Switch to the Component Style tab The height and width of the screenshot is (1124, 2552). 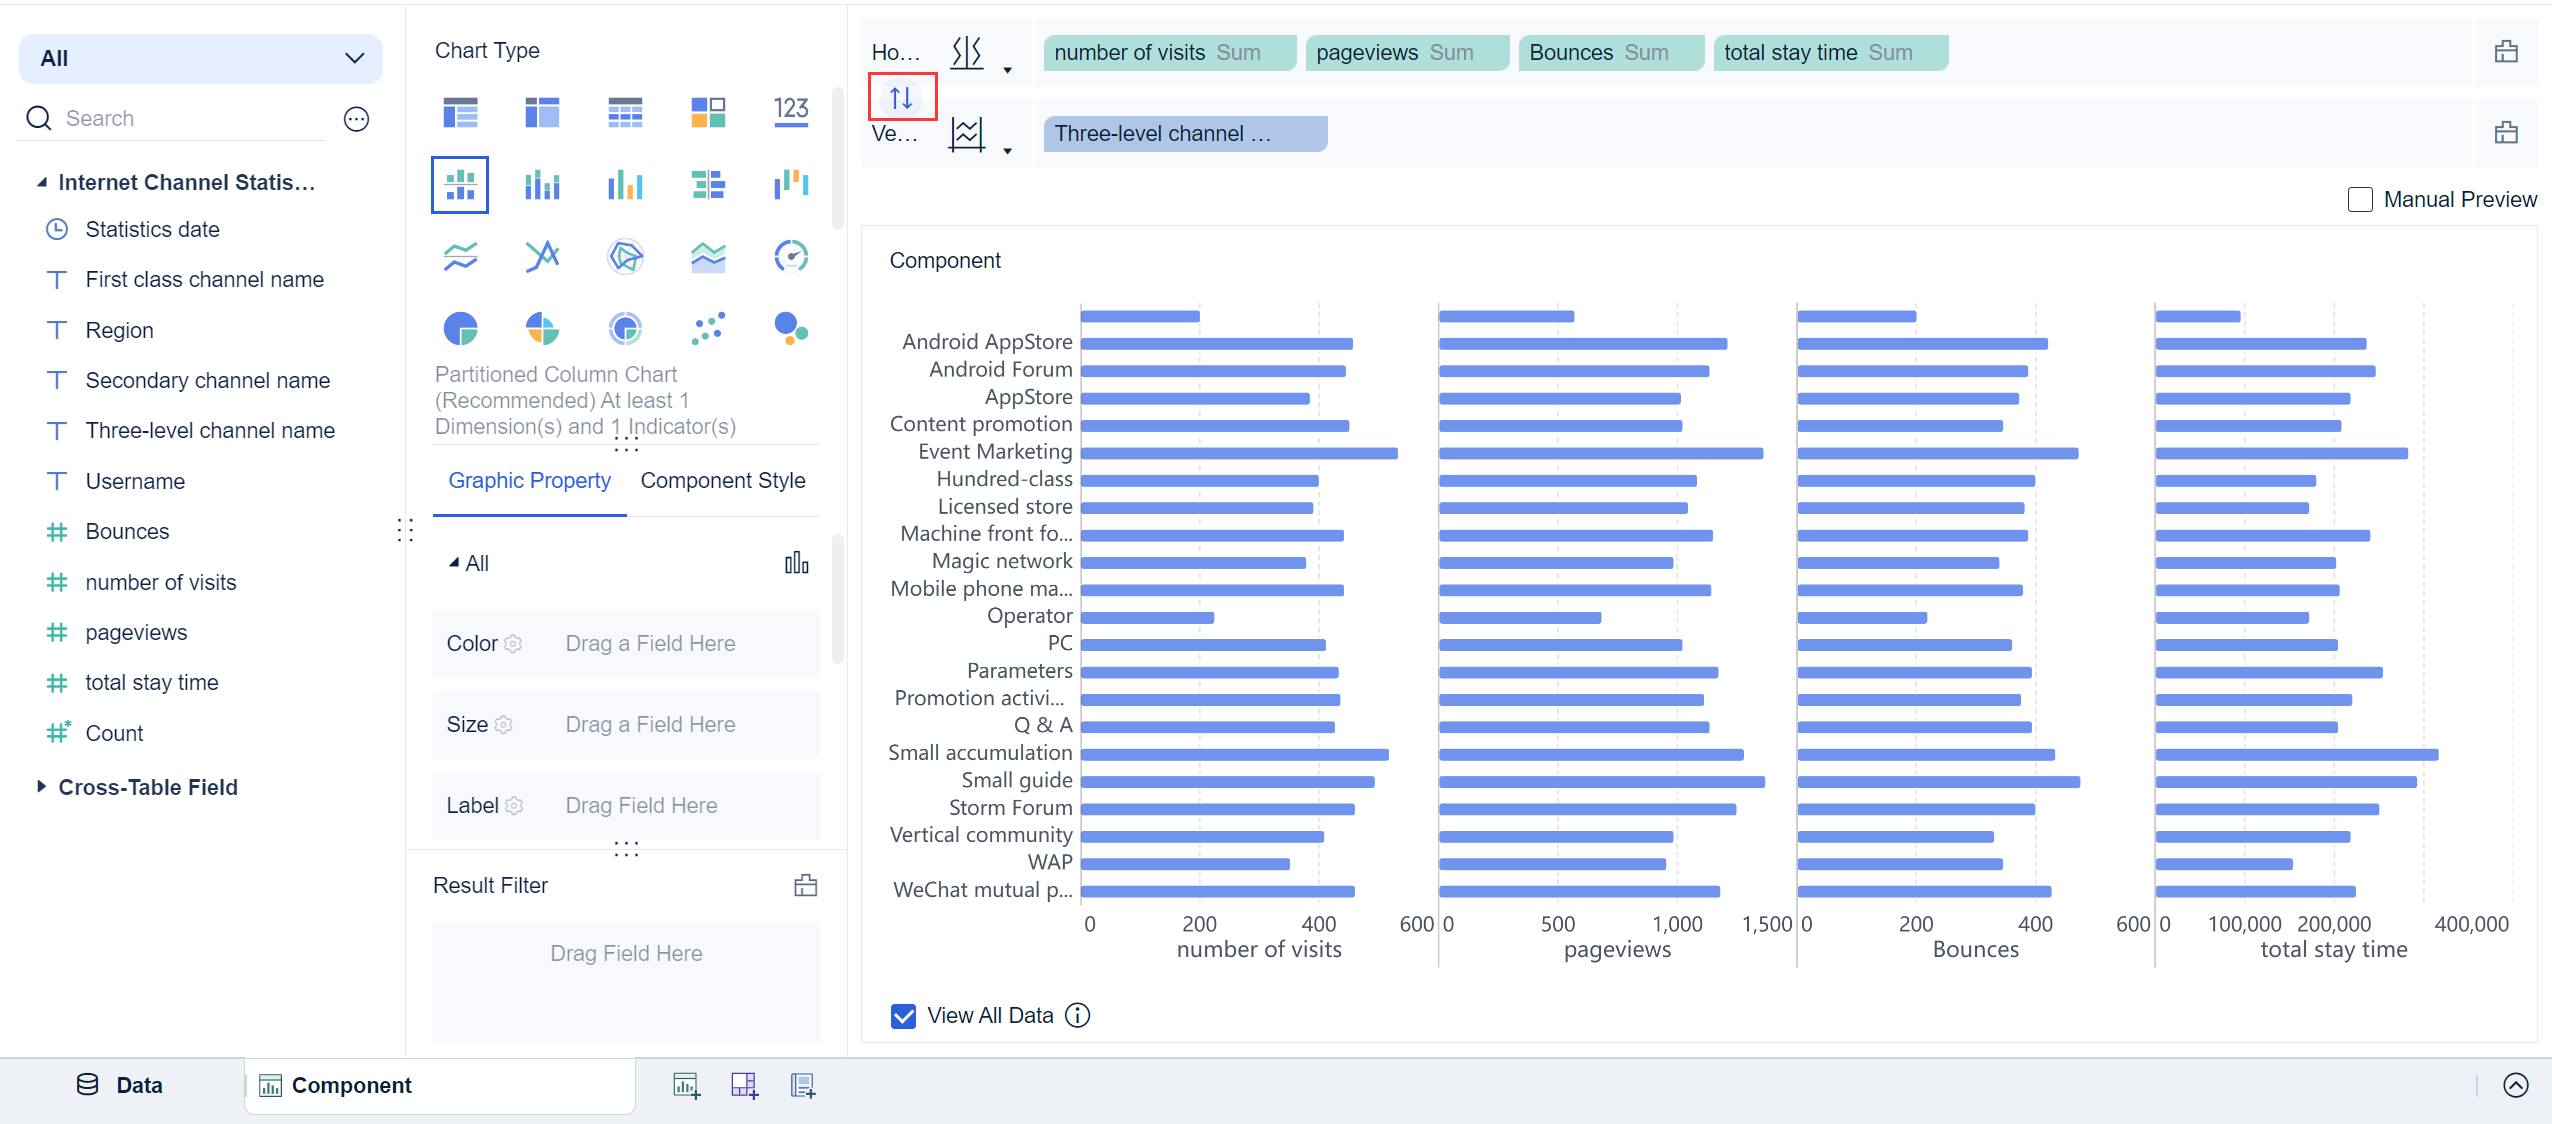pos(722,481)
